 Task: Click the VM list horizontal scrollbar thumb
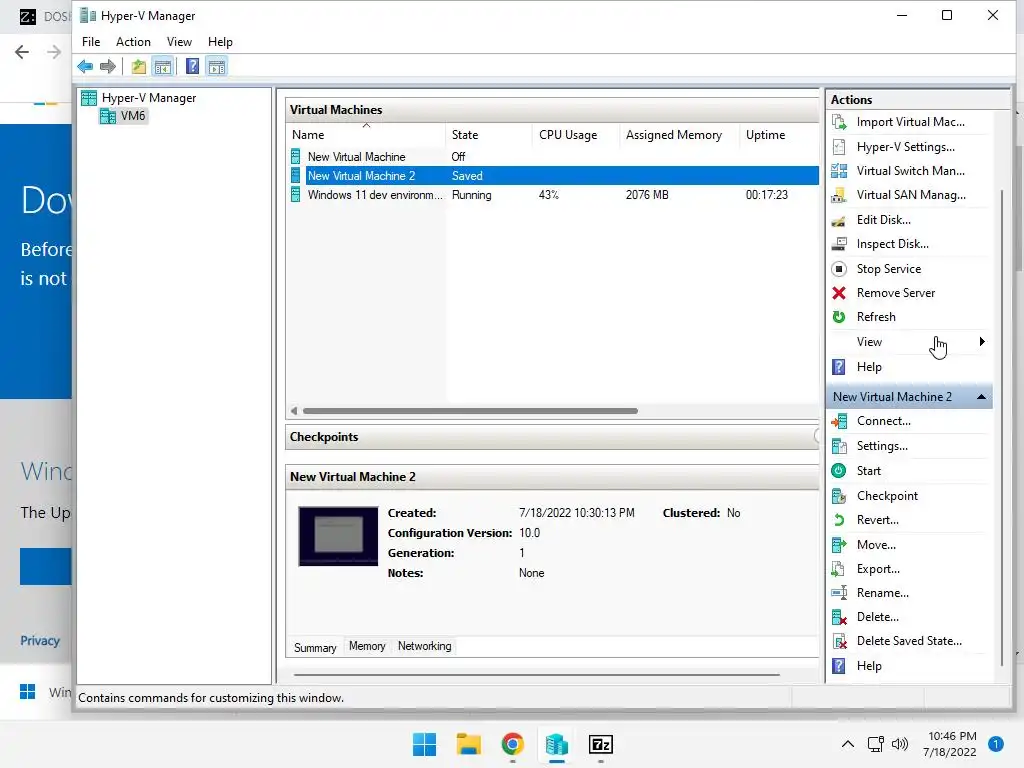(470, 411)
